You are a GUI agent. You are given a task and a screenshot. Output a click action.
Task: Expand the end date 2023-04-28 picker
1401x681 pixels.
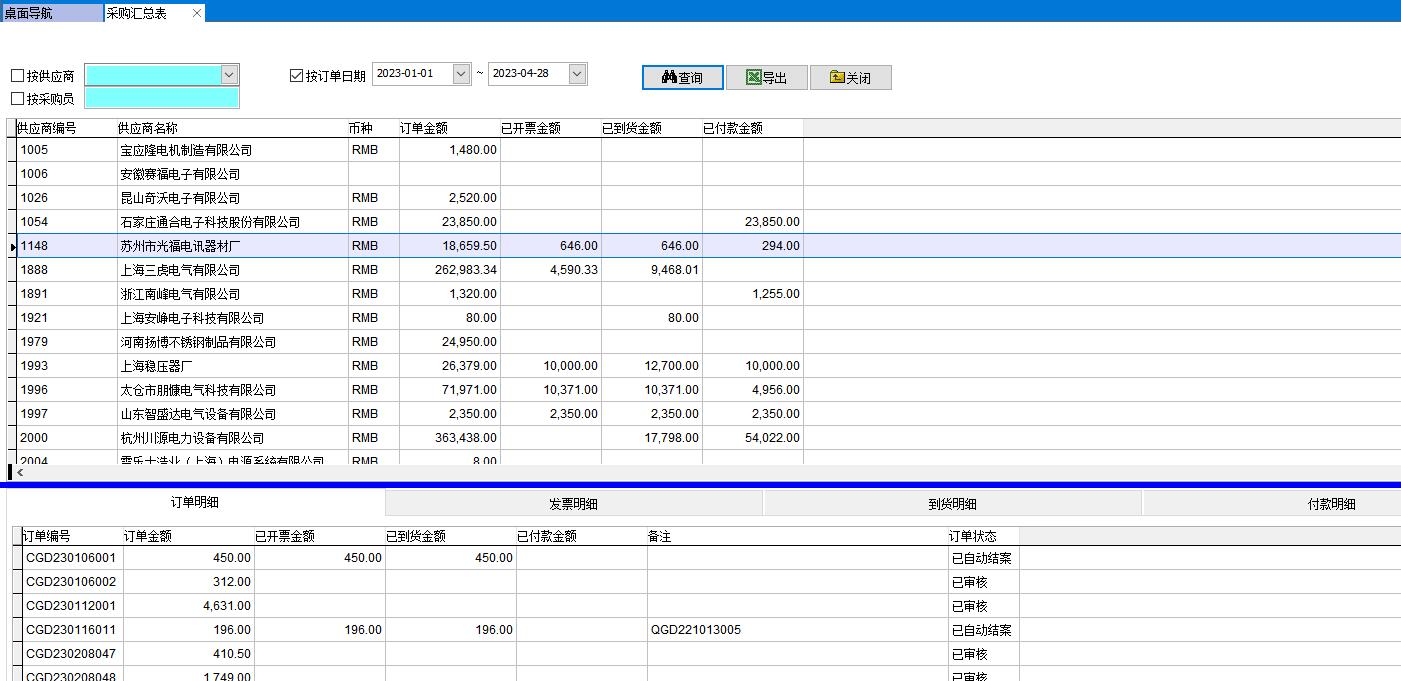[x=577, y=74]
